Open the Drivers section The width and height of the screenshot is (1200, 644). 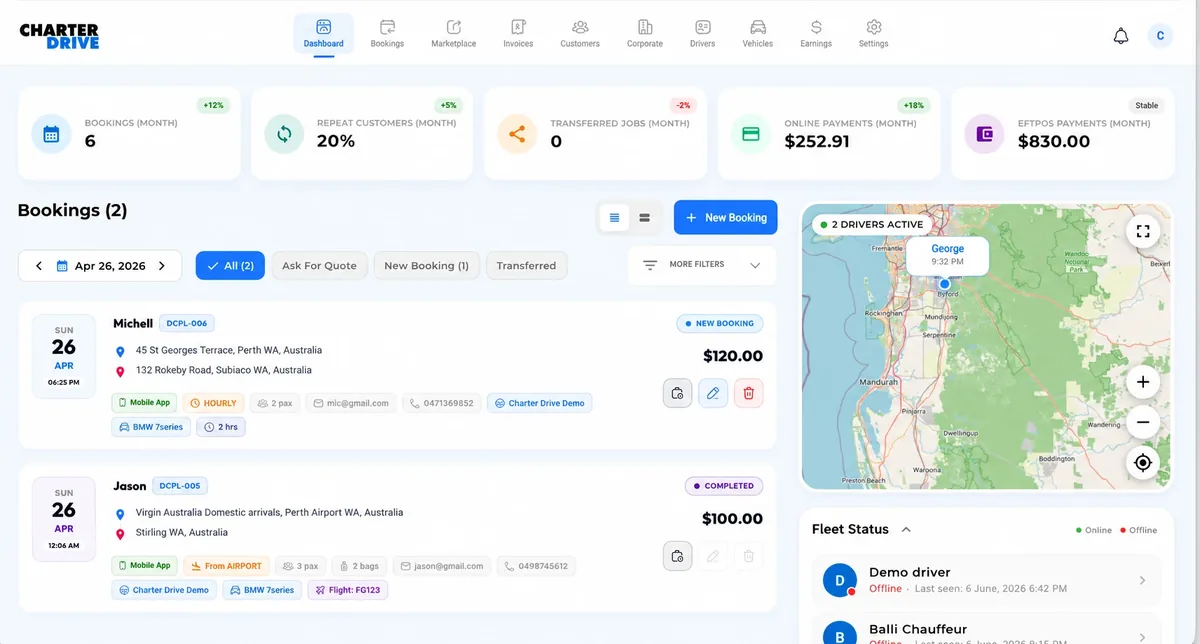(x=702, y=33)
